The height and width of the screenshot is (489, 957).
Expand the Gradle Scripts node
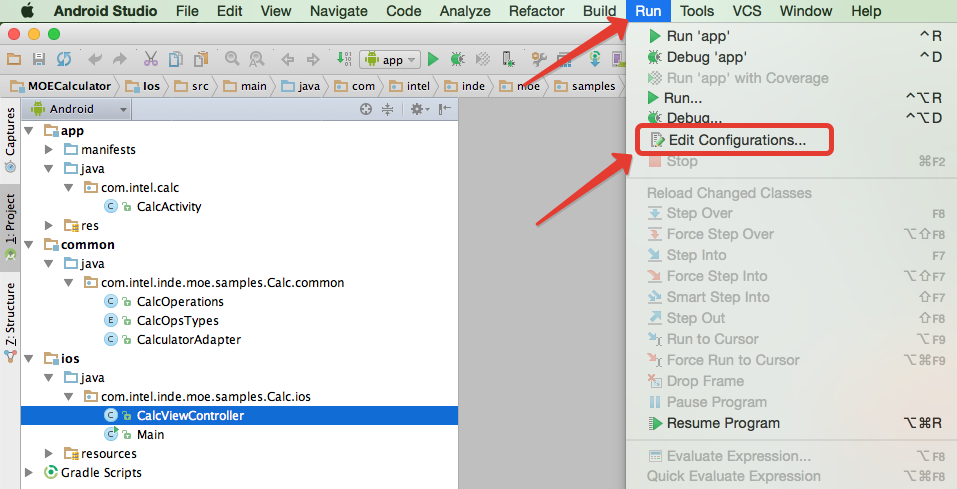coord(28,472)
